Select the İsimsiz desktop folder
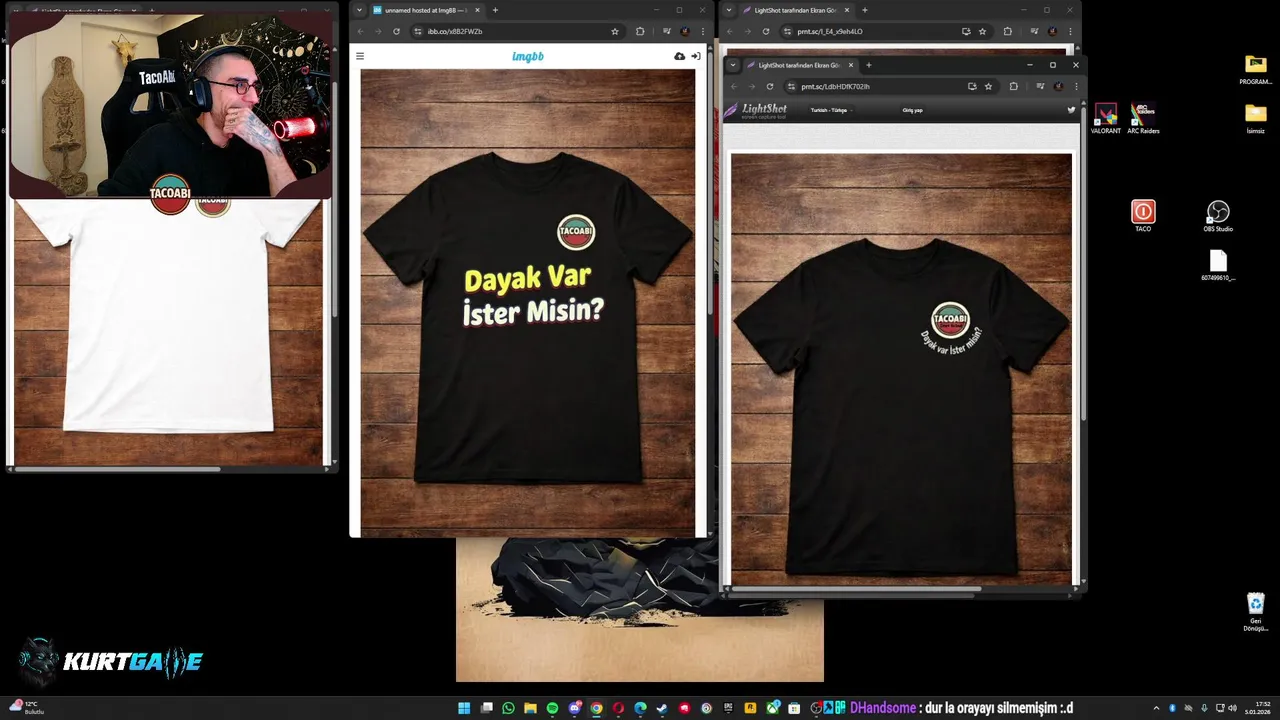Screen dimensions: 1280x720 1256,118
